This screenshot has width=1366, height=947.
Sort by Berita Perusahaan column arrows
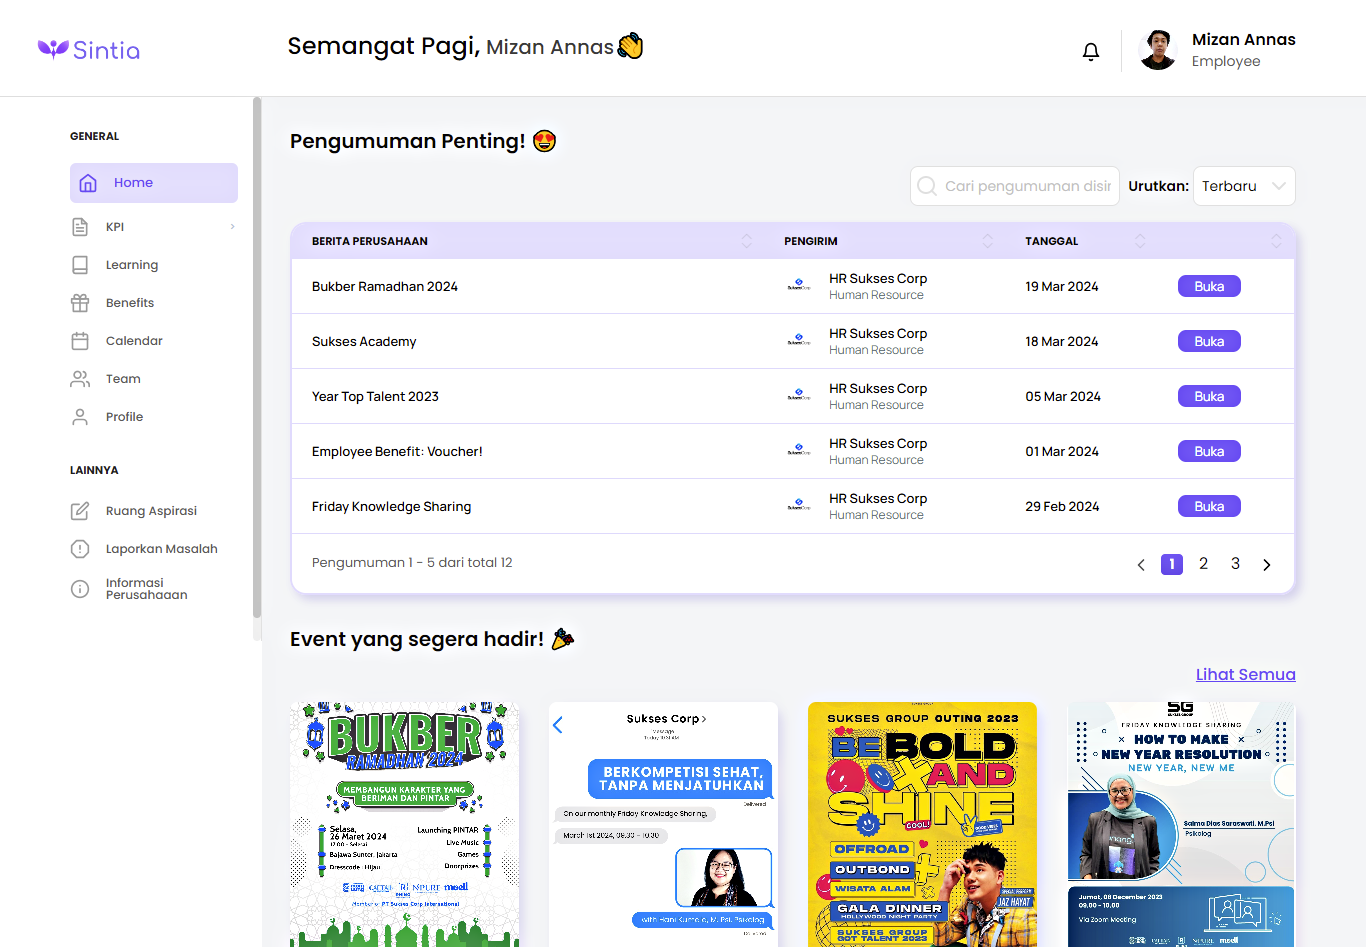746,241
